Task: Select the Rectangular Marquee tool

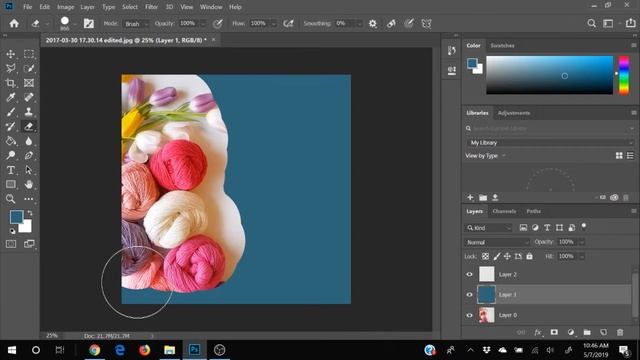Action: click(29, 54)
